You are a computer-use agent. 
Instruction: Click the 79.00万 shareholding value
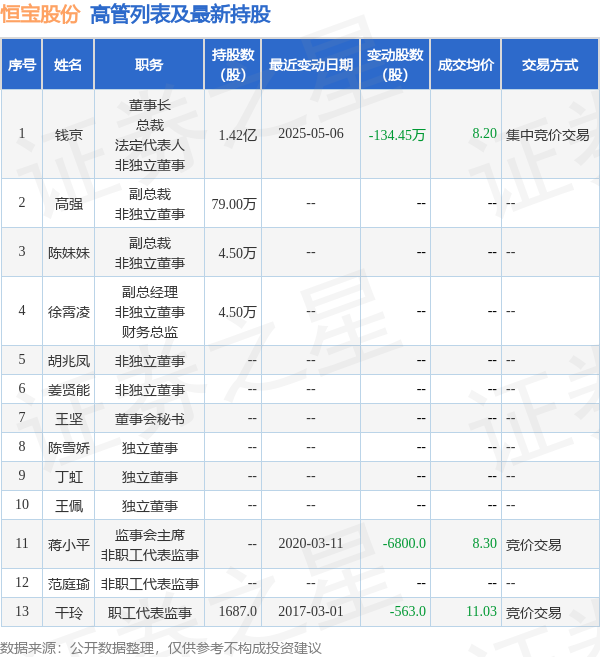click(x=234, y=204)
